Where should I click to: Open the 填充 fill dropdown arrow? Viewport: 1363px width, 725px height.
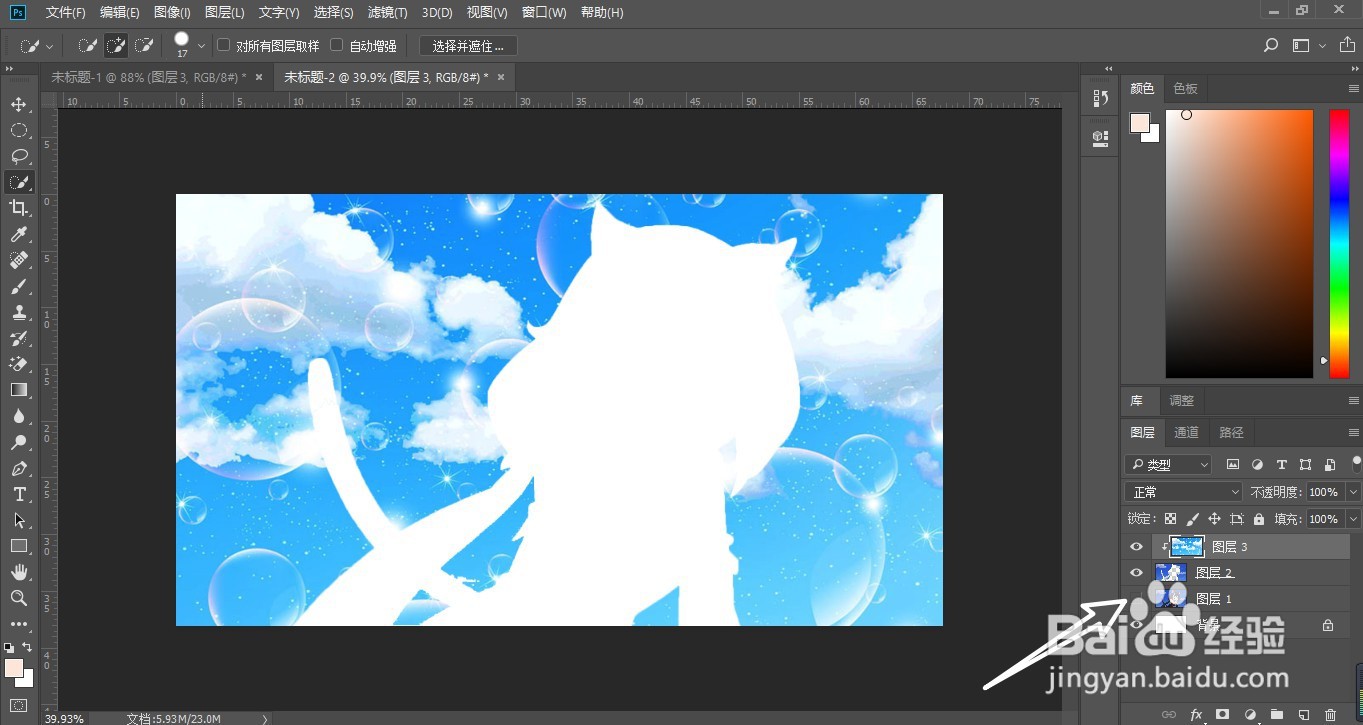click(x=1354, y=519)
